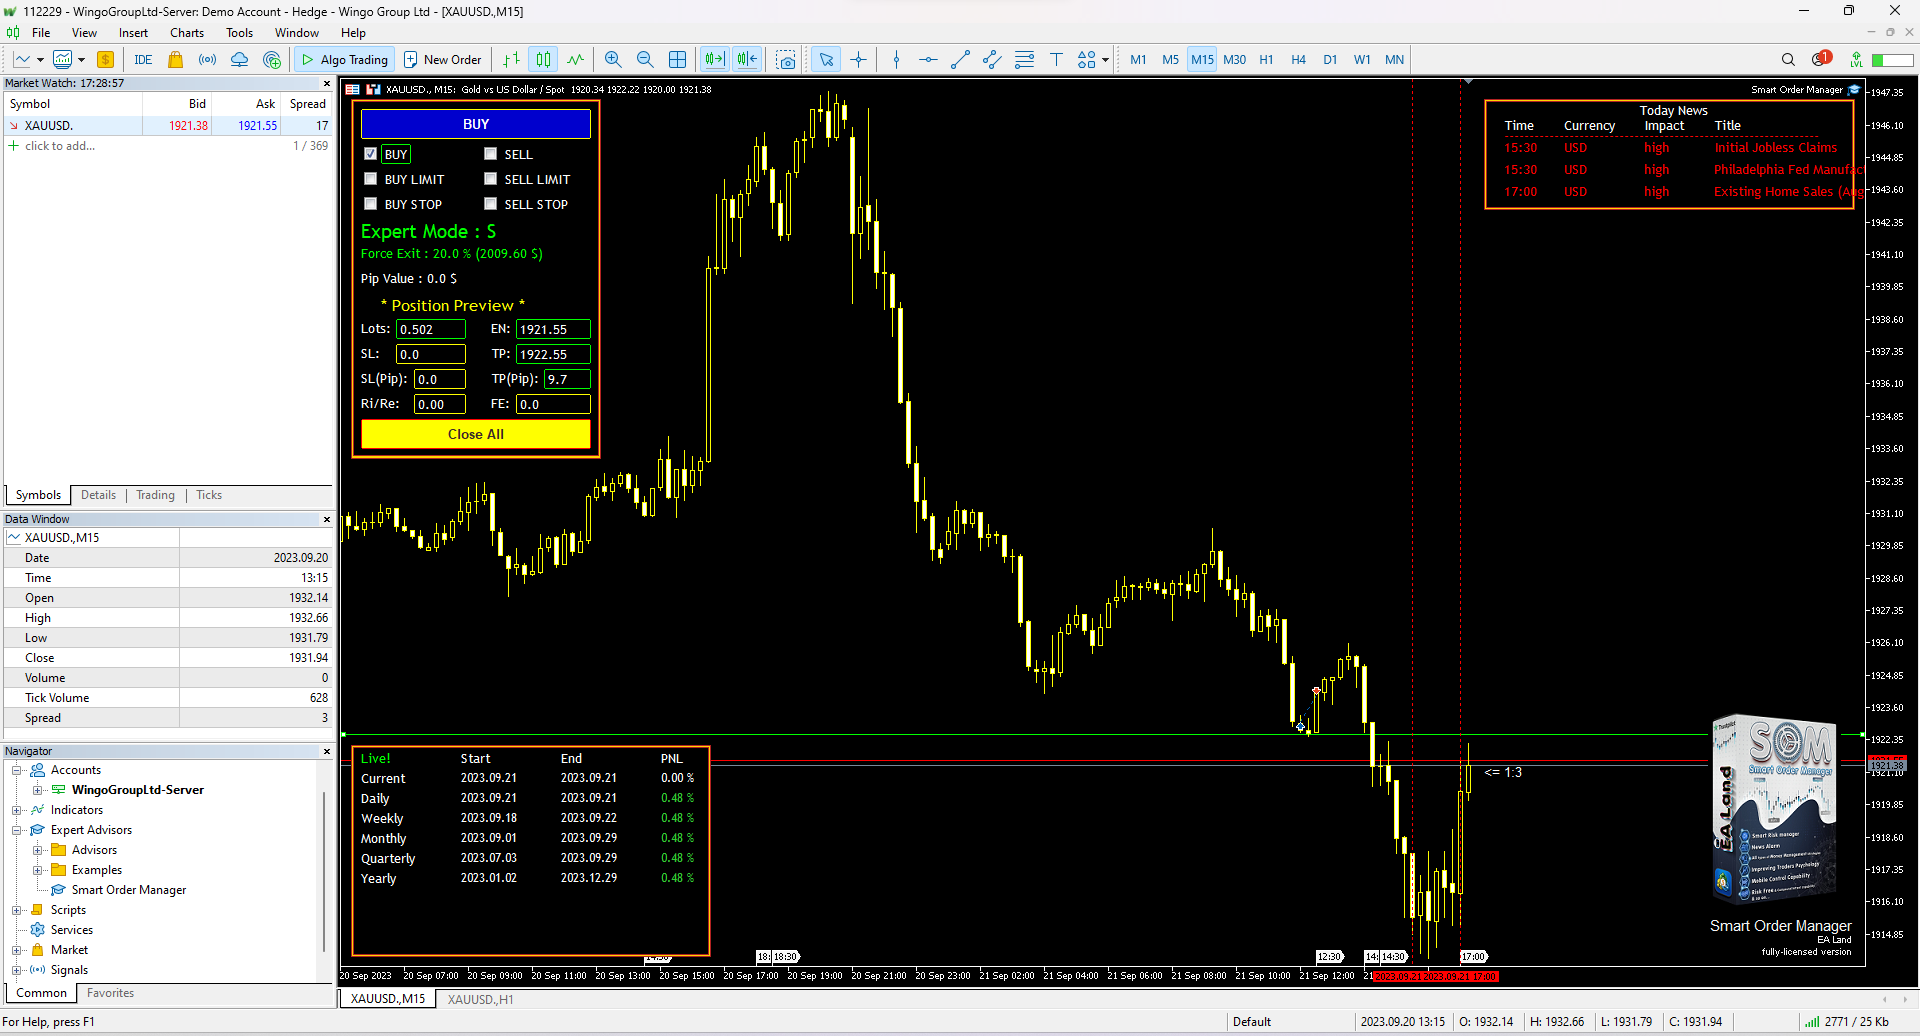The height and width of the screenshot is (1036, 1920).
Task: Tick the BUY STOP checkbox
Action: click(371, 204)
